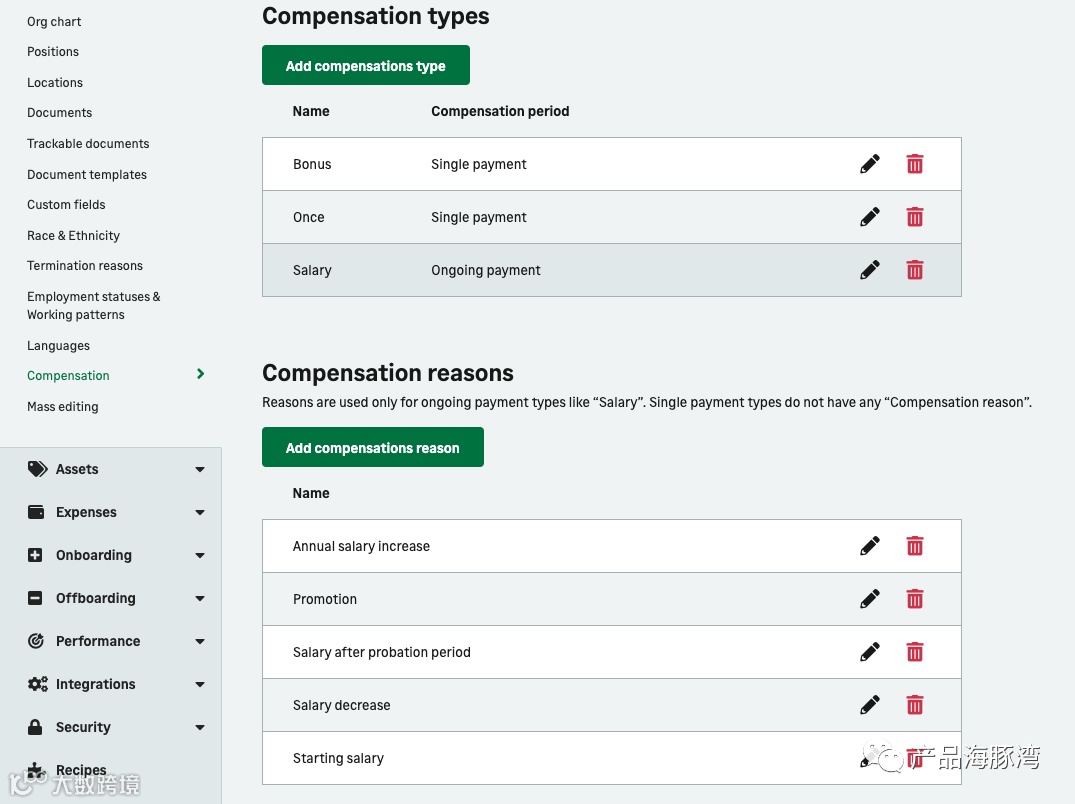Go to Mass editing settings

[x=63, y=407]
